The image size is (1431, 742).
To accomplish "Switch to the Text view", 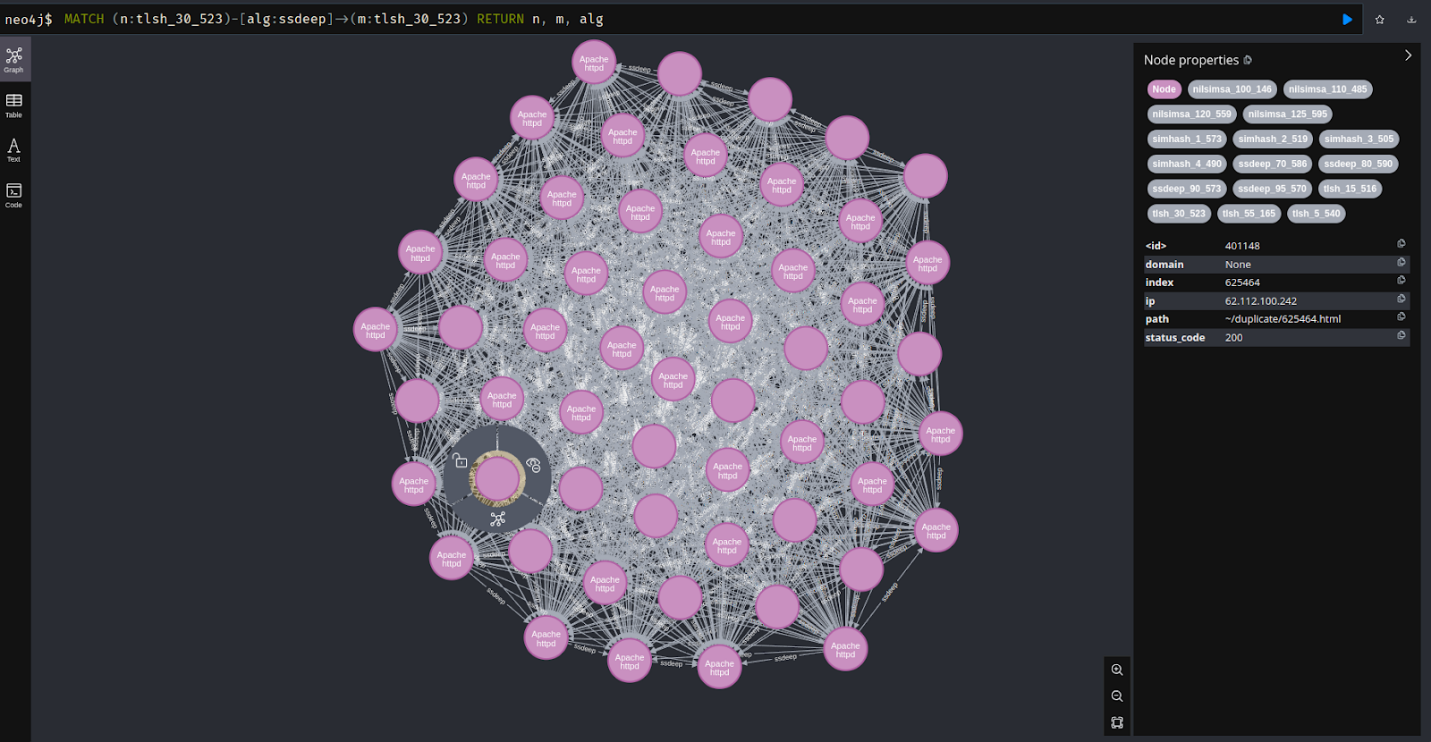I will click(14, 150).
